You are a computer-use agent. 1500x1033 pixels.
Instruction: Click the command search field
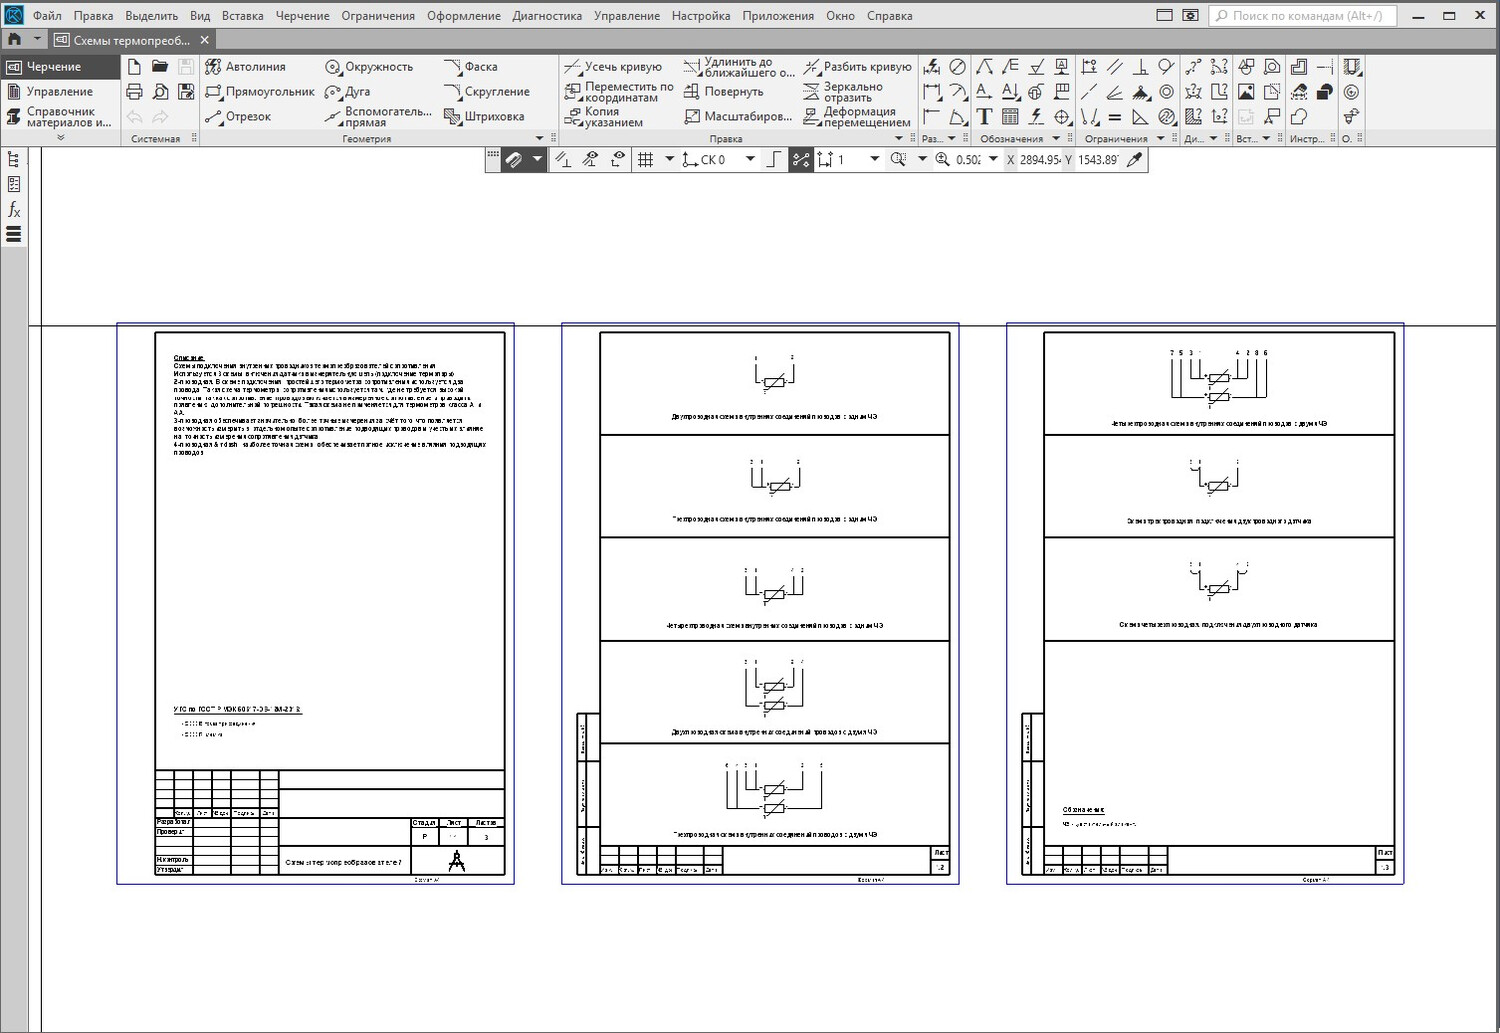[1303, 16]
